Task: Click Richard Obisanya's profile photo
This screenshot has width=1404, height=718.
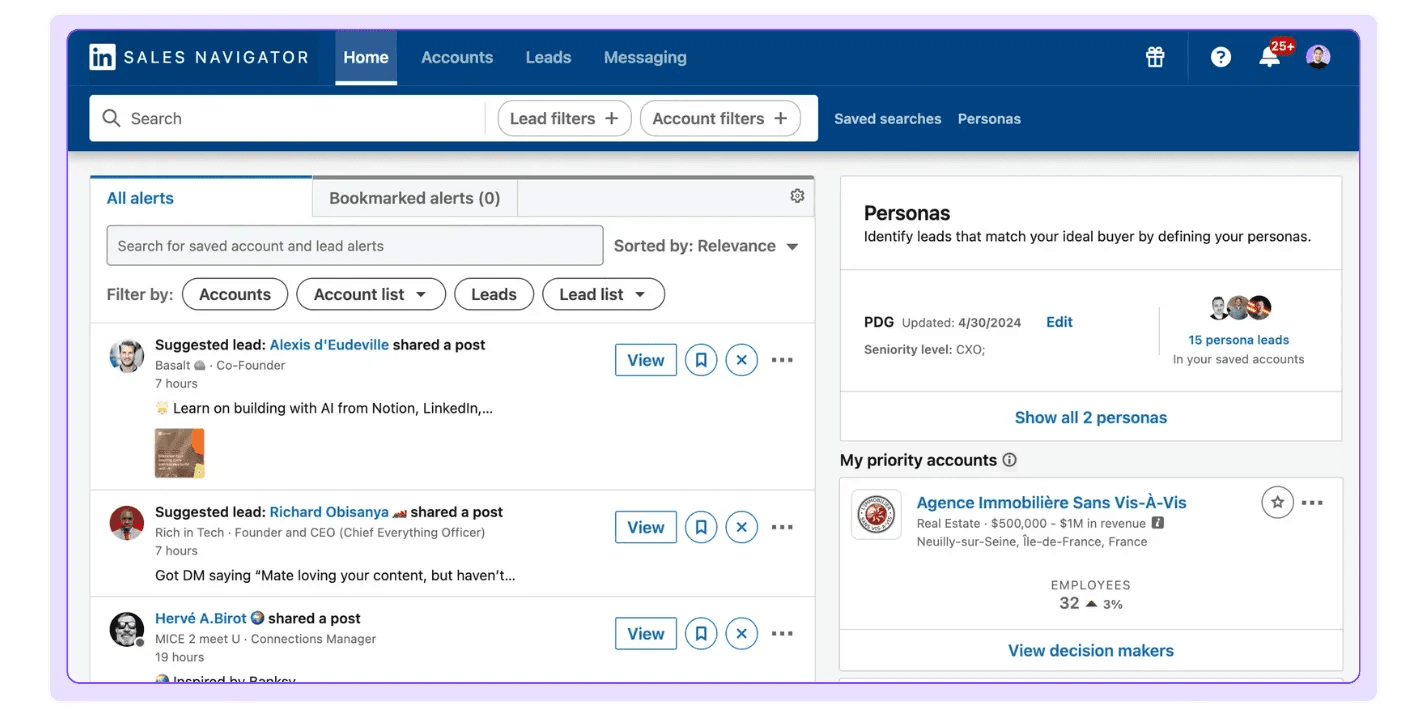Action: [127, 523]
